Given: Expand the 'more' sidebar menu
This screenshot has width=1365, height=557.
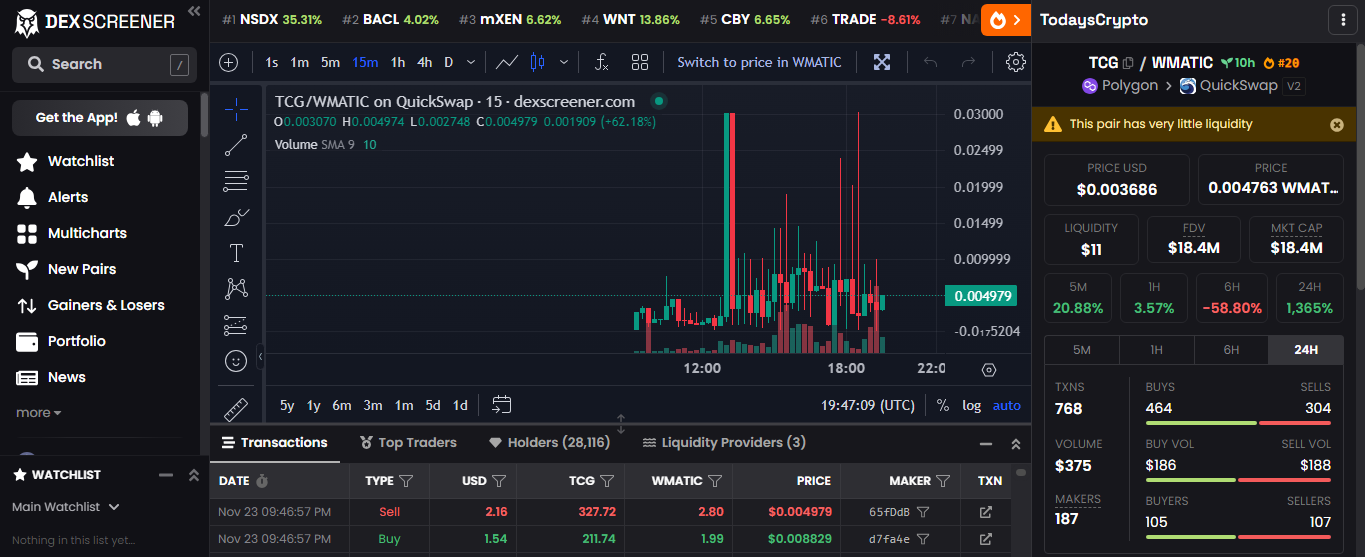Looking at the screenshot, I should tap(39, 413).
